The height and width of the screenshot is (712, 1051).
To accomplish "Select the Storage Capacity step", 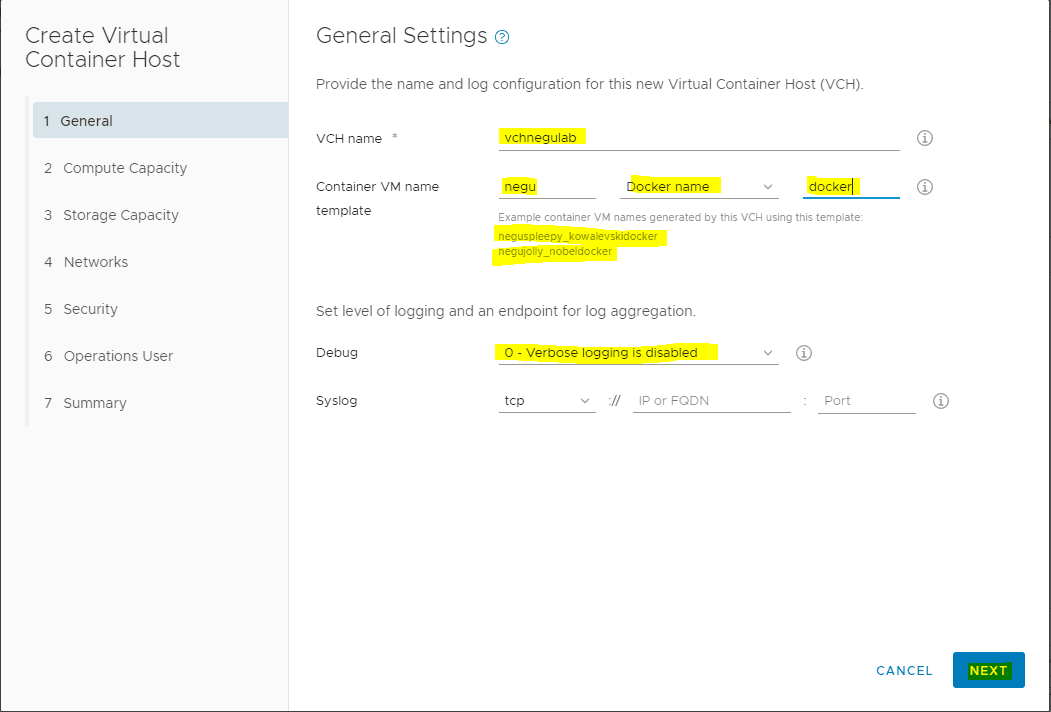I will pyautogui.click(x=121, y=215).
